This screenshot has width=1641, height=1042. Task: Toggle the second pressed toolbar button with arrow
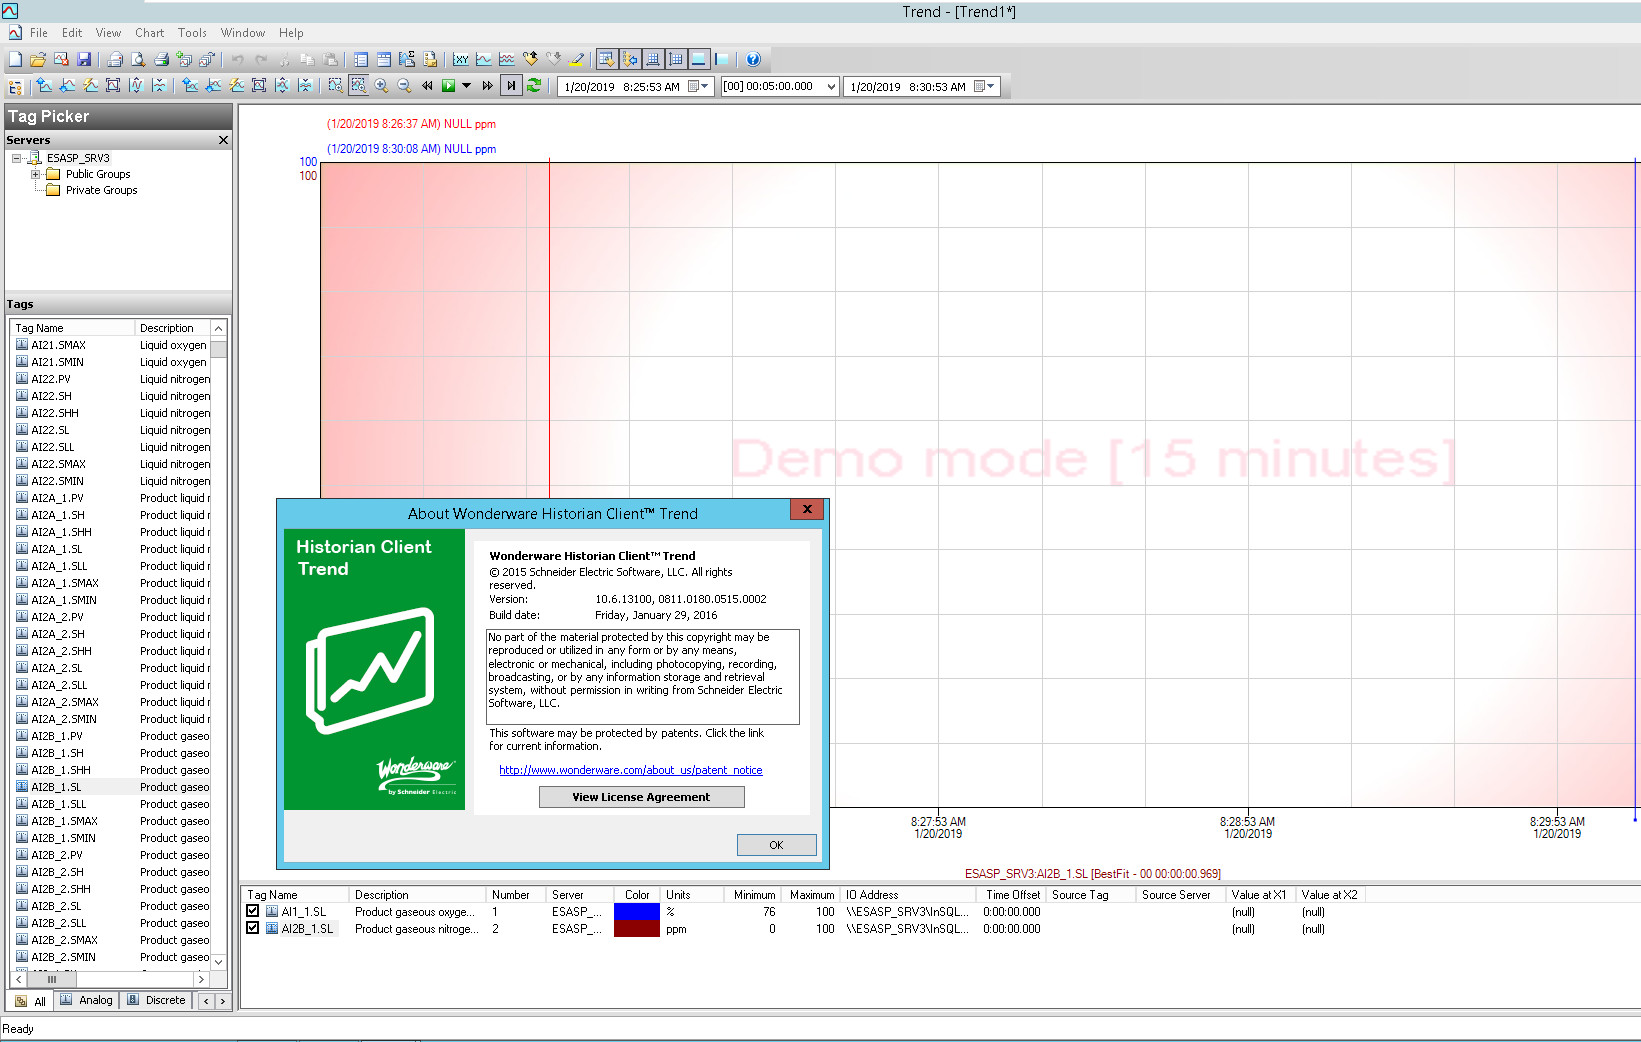pos(630,59)
